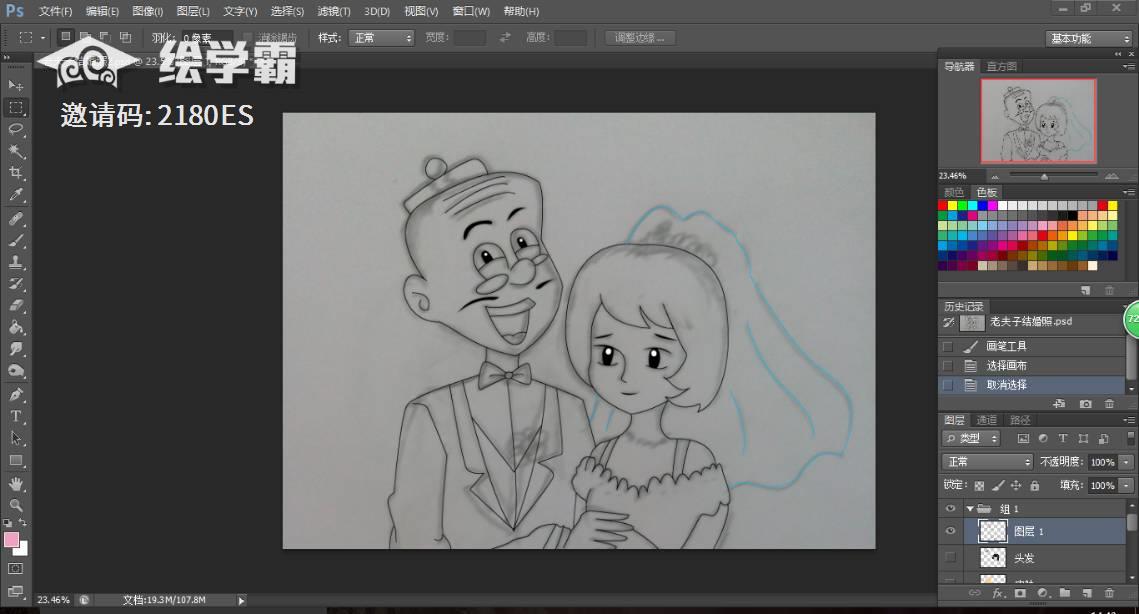
Task: Click the foreground pink color swatch
Action: [11, 539]
